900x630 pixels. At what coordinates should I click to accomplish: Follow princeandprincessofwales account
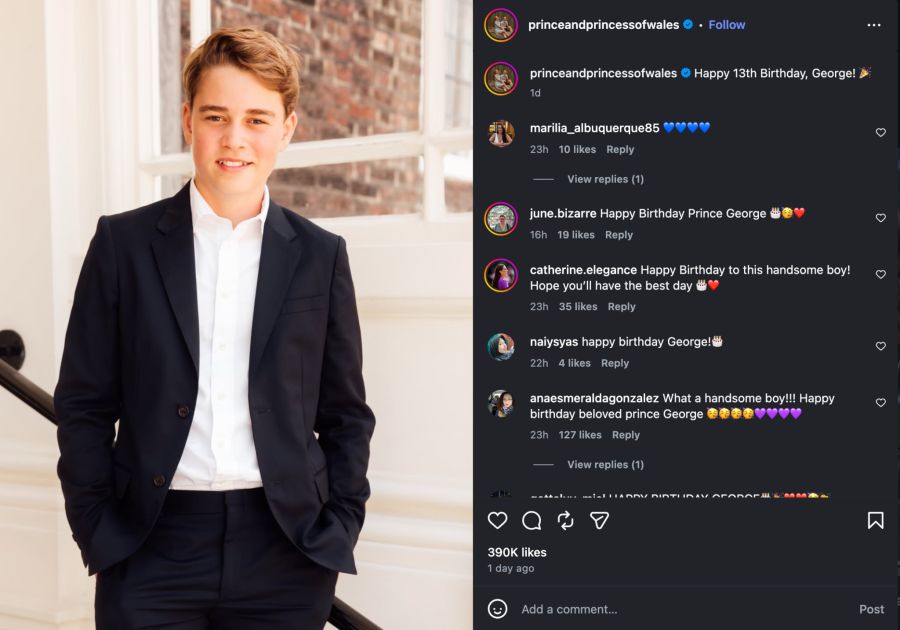(x=727, y=25)
